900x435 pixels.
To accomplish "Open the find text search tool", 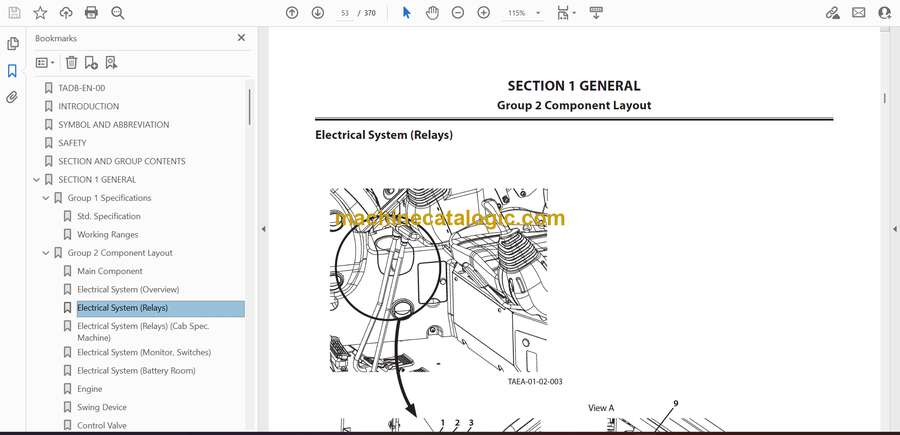I will 118,13.
